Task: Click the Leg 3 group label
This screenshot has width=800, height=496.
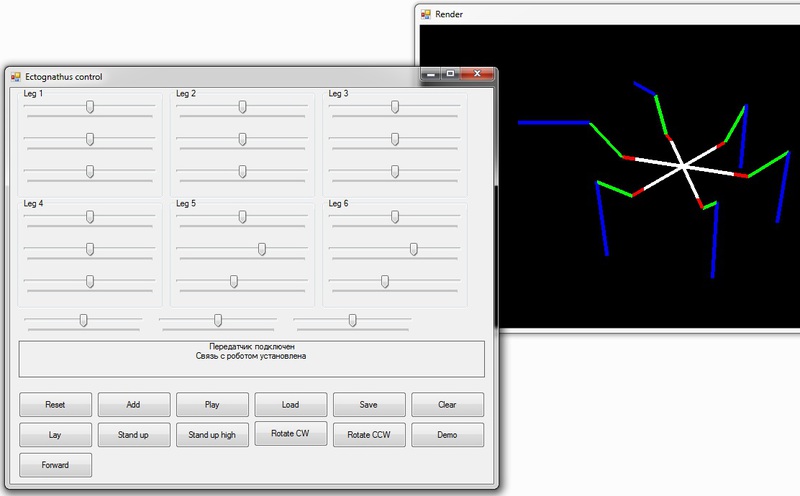Action: [x=338, y=93]
